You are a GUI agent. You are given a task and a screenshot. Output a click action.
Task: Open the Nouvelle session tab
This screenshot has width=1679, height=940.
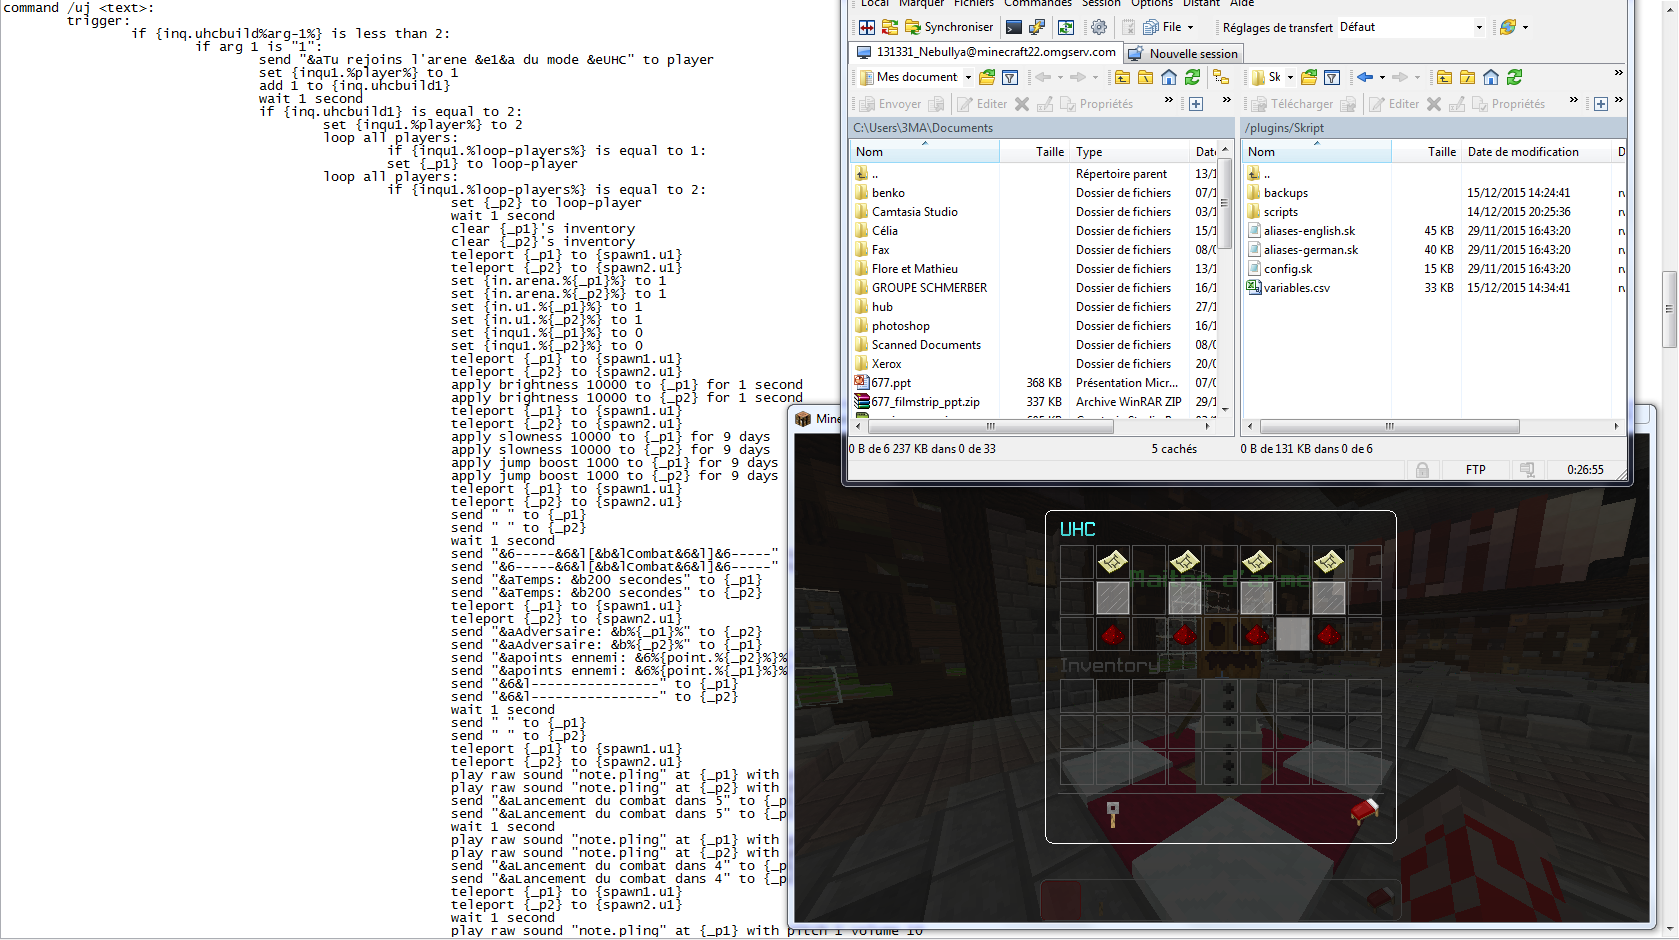[x=1183, y=53]
